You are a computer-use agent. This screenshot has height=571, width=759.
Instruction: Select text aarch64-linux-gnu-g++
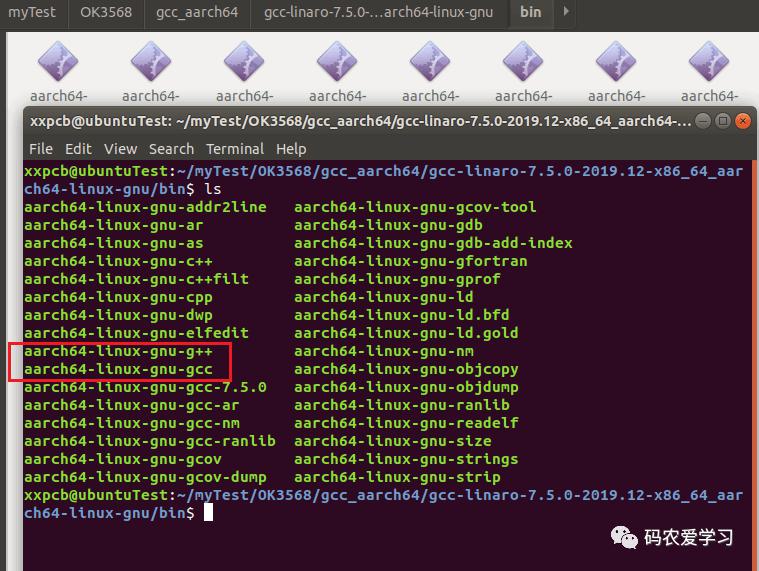[118, 351]
